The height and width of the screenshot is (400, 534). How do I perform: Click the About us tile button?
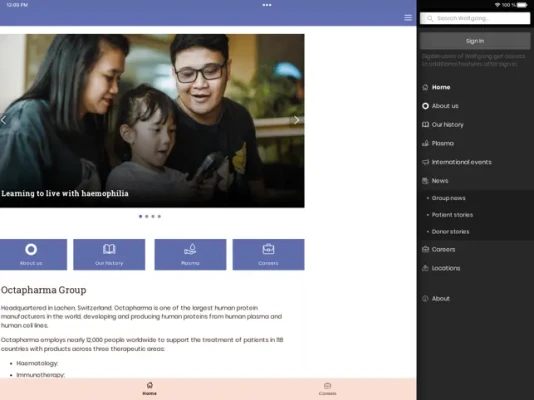coord(33,255)
